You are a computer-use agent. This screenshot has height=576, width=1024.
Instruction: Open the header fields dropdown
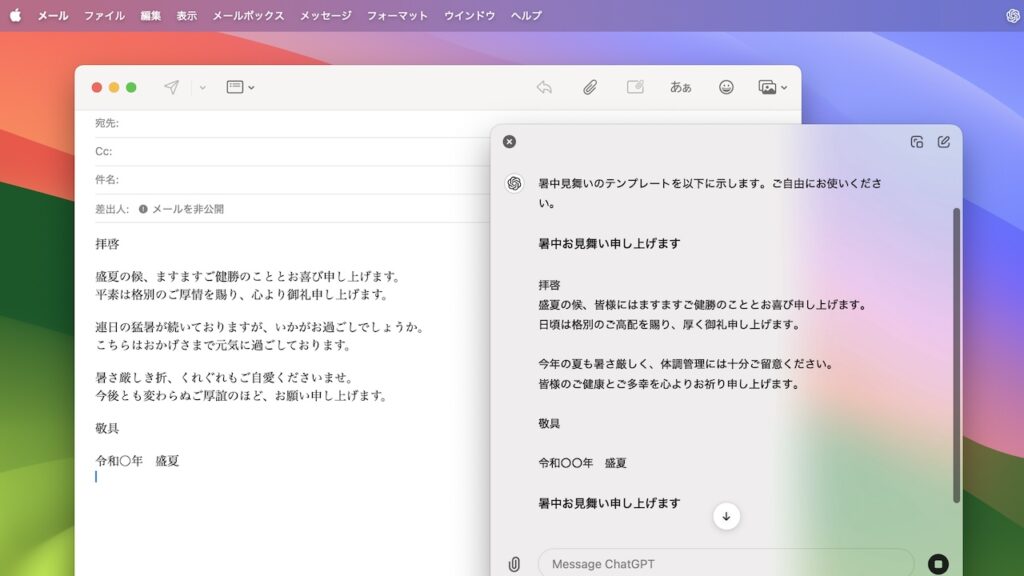point(238,87)
